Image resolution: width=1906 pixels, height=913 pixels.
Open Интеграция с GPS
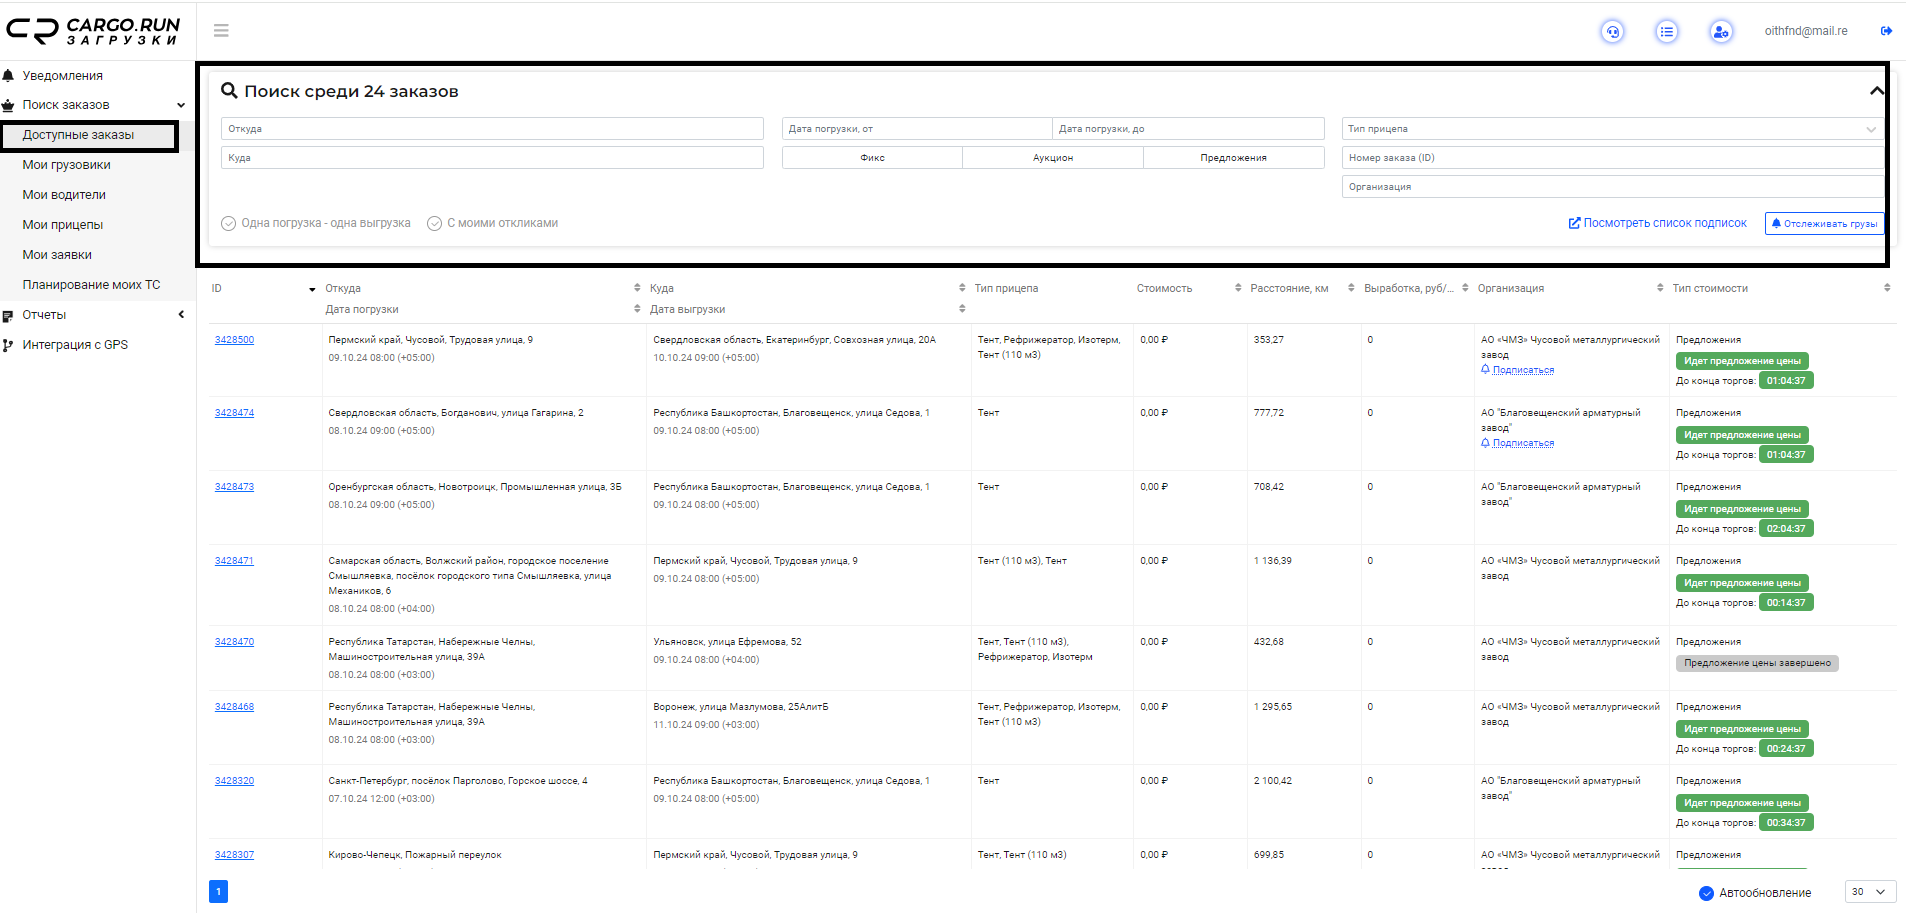click(x=75, y=345)
